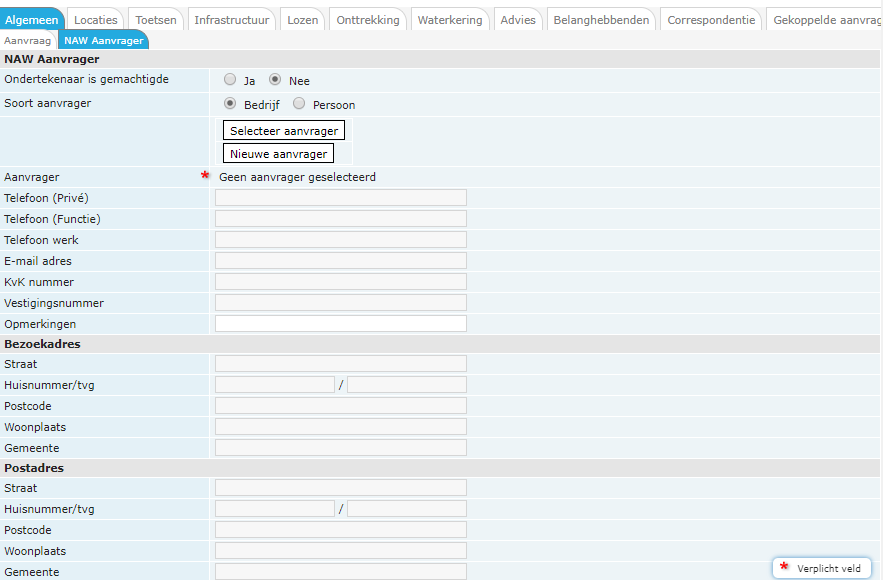Switch to the Onttrekking tab
883x580 pixels.
coord(367,20)
